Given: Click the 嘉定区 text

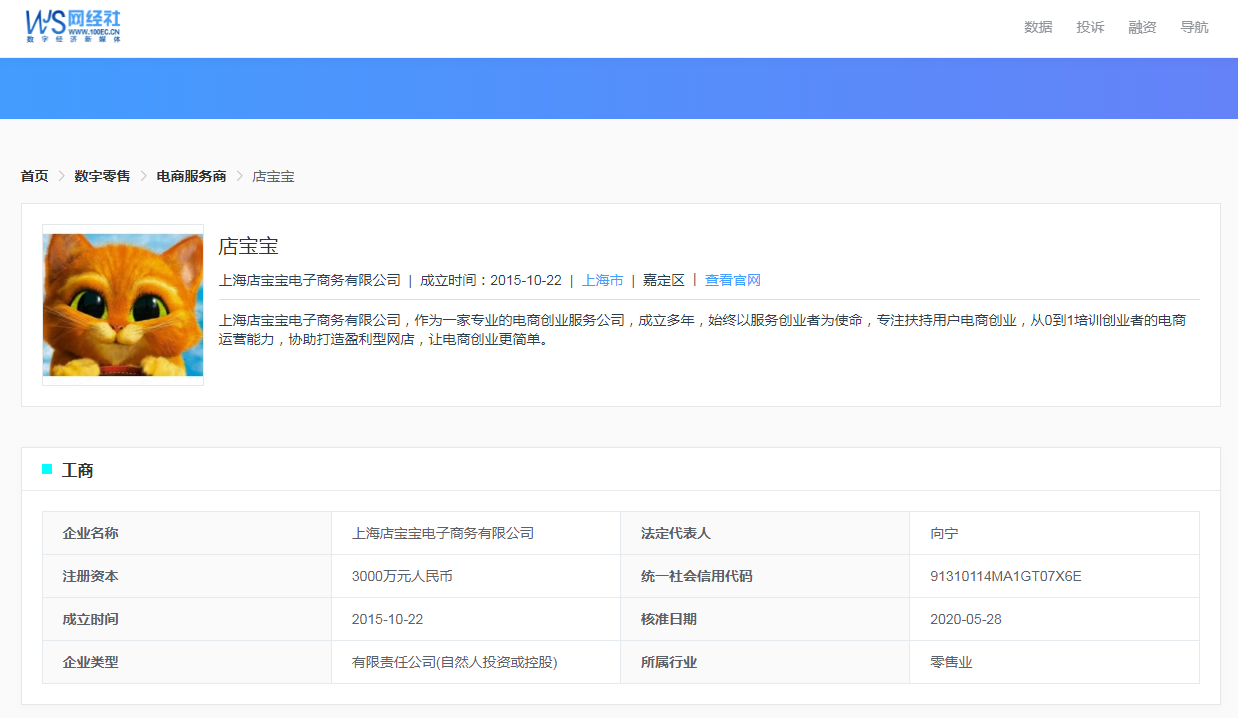Looking at the screenshot, I should point(664,280).
